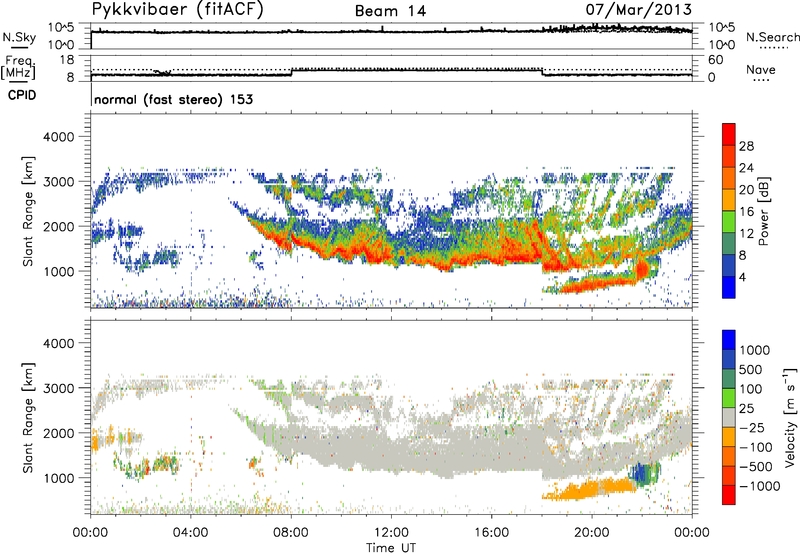Image resolution: width=800 pixels, height=554 pixels.
Task: Click the title 'Pykkvibaer (fitACF)'
Action: click(x=178, y=9)
